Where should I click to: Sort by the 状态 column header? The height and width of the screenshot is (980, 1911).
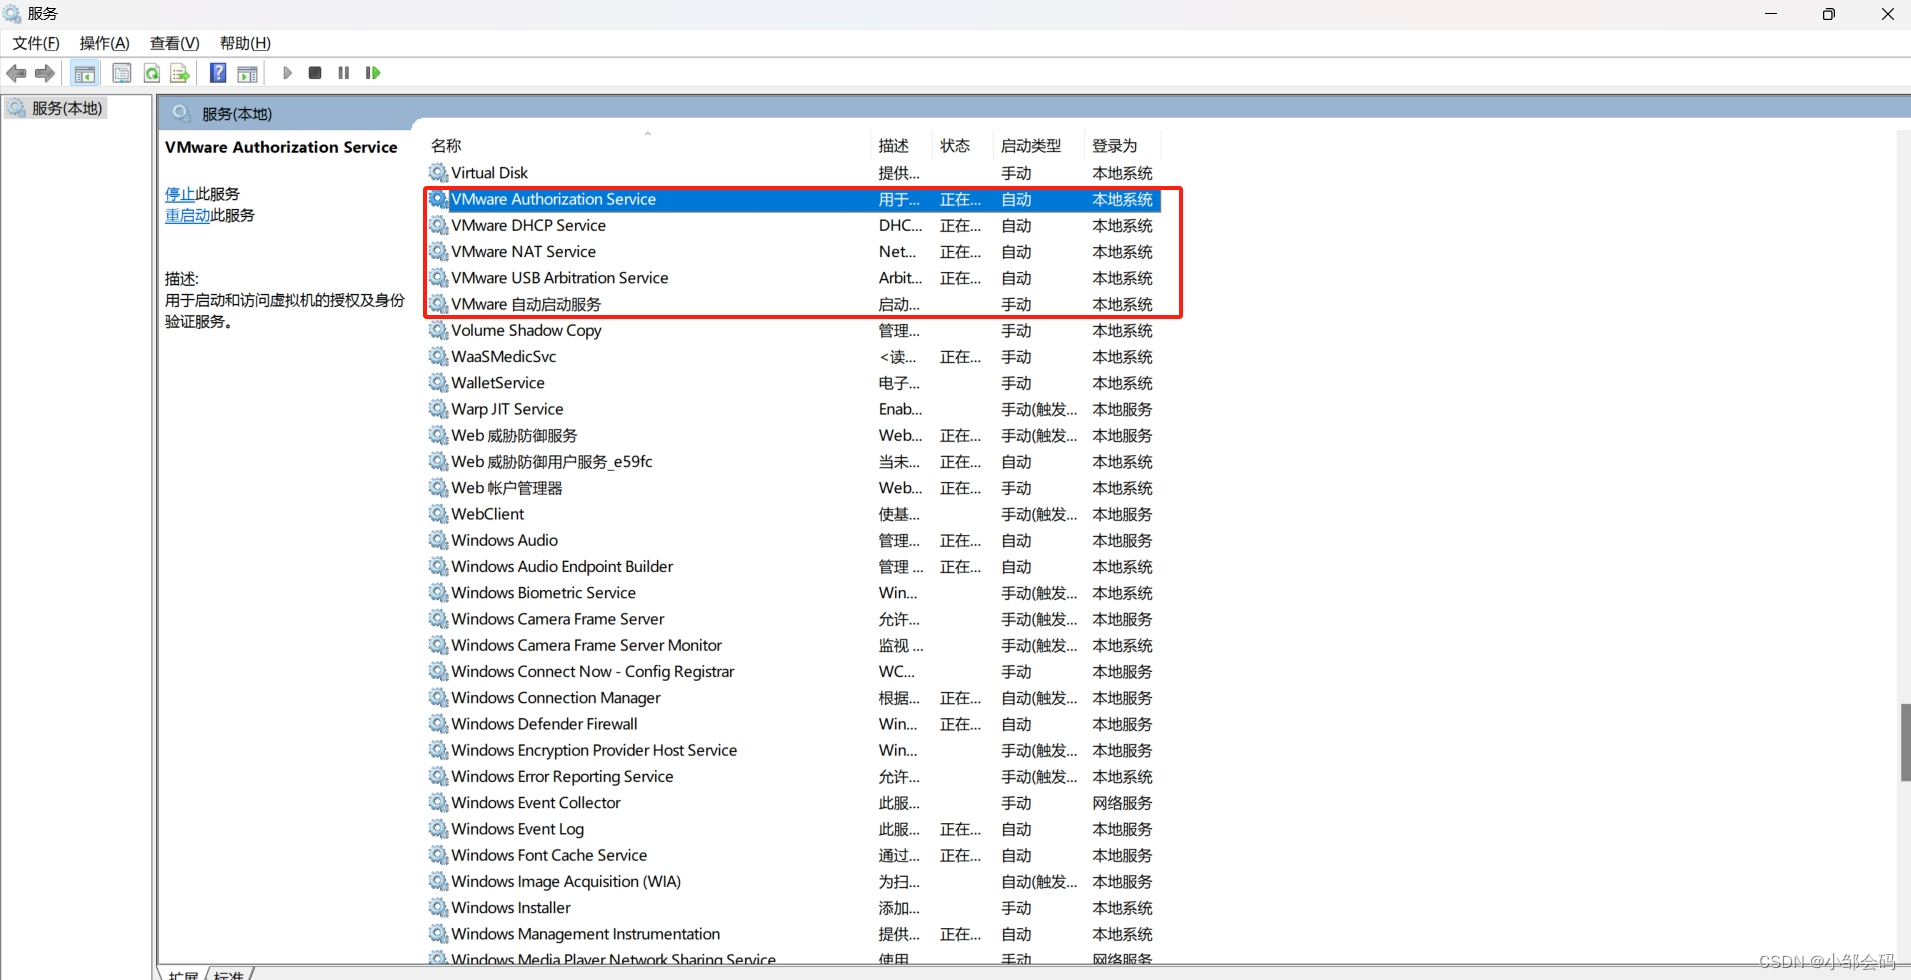963,146
